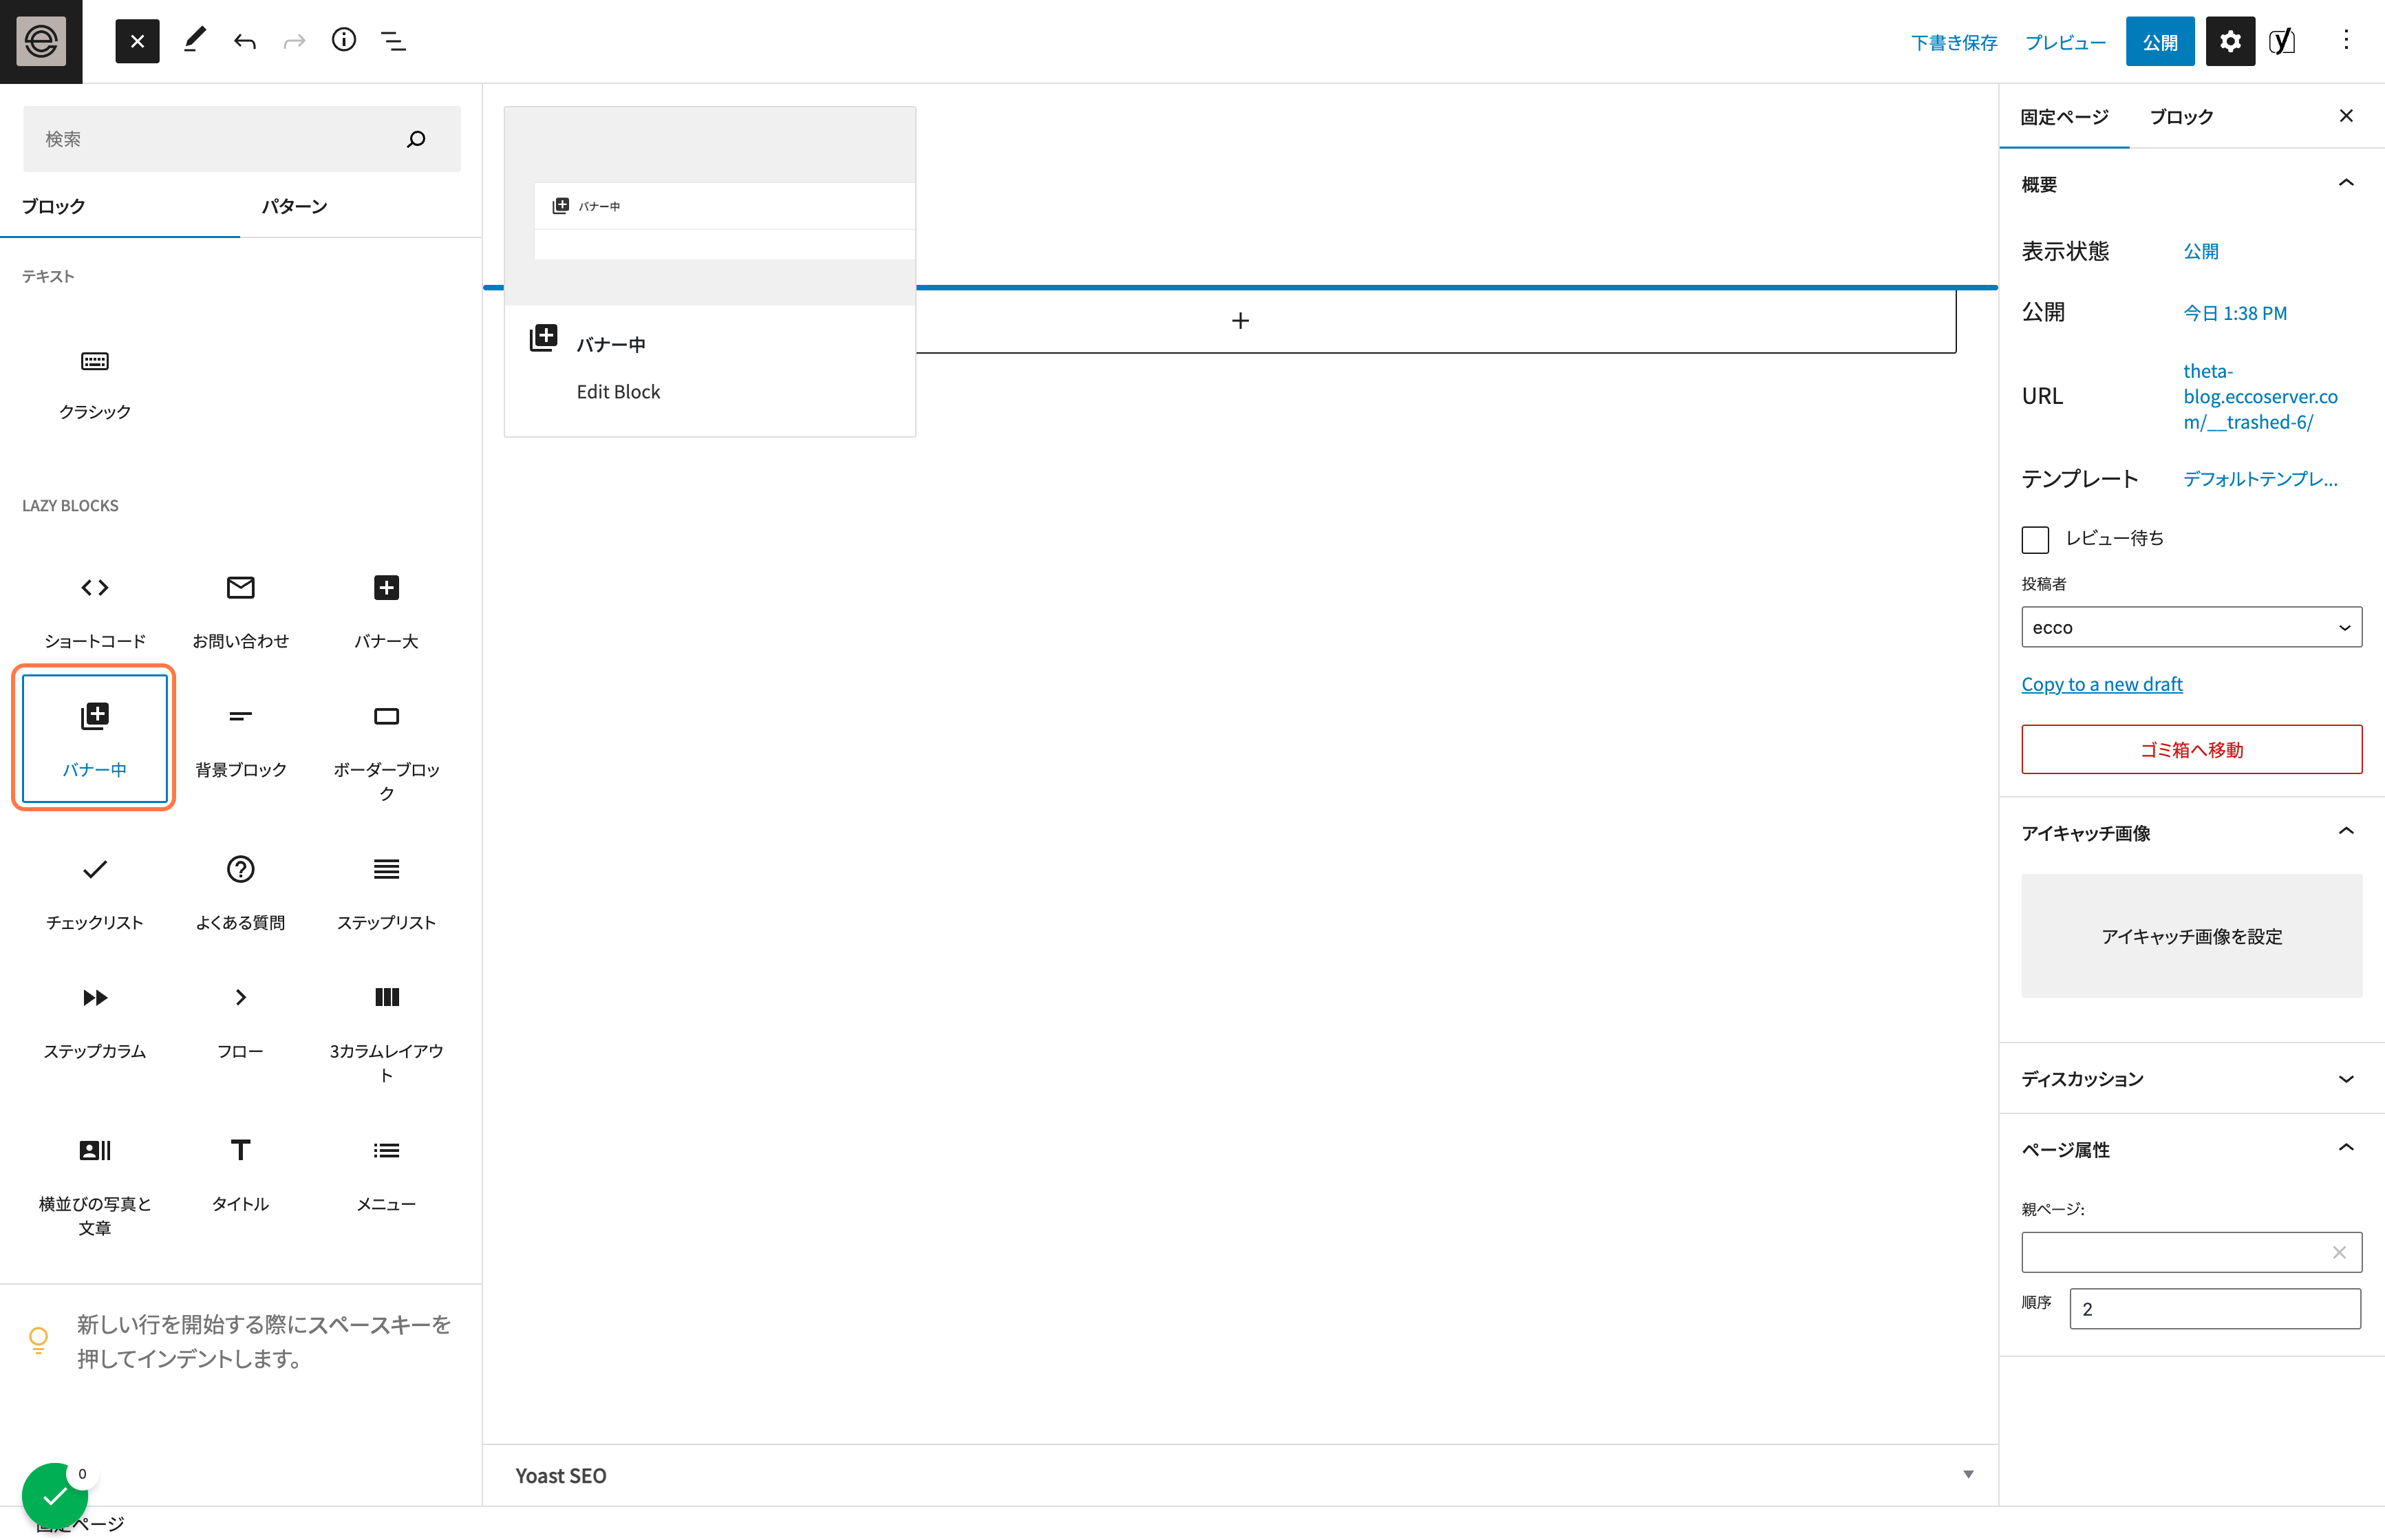Insert the よくある質問 block
Viewport: 2385px width, 1540px height.
[241, 893]
